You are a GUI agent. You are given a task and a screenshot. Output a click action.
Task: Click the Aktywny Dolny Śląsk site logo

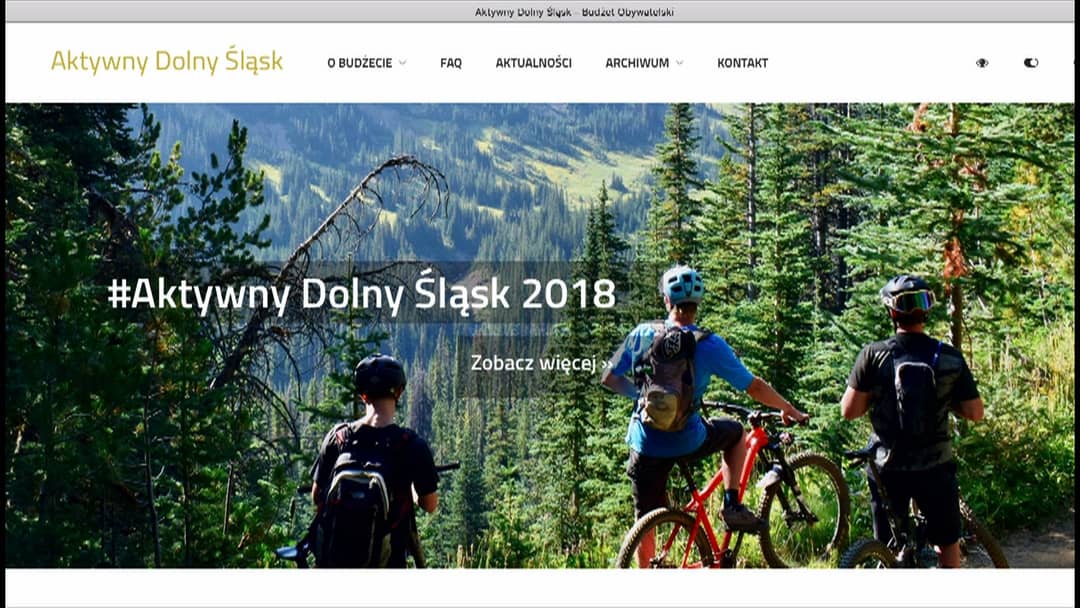[167, 61]
